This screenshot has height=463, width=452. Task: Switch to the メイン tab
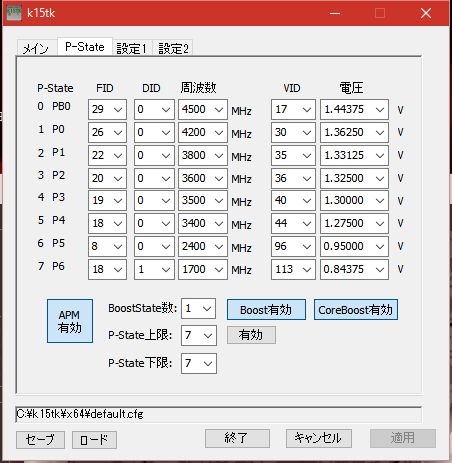[x=36, y=48]
